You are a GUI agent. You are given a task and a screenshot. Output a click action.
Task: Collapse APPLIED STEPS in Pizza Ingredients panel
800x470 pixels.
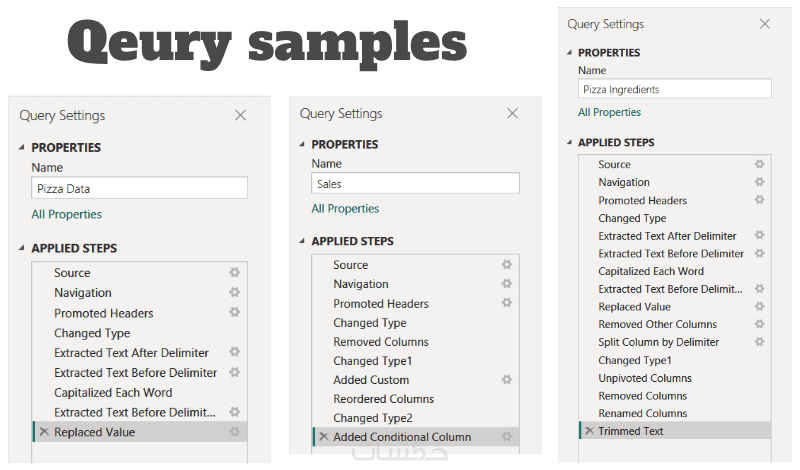[x=570, y=143]
